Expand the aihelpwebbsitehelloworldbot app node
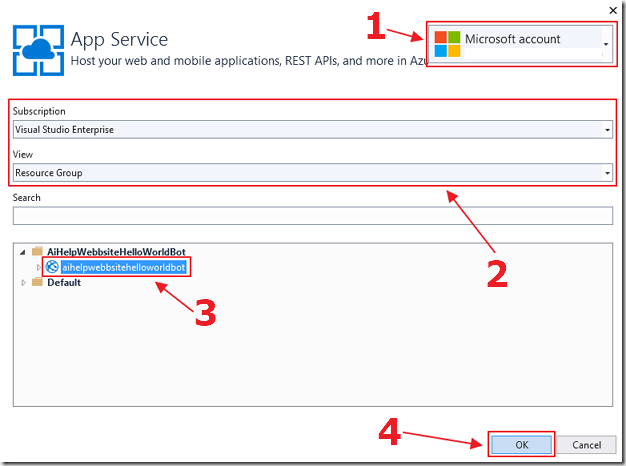 pyautogui.click(x=39, y=267)
